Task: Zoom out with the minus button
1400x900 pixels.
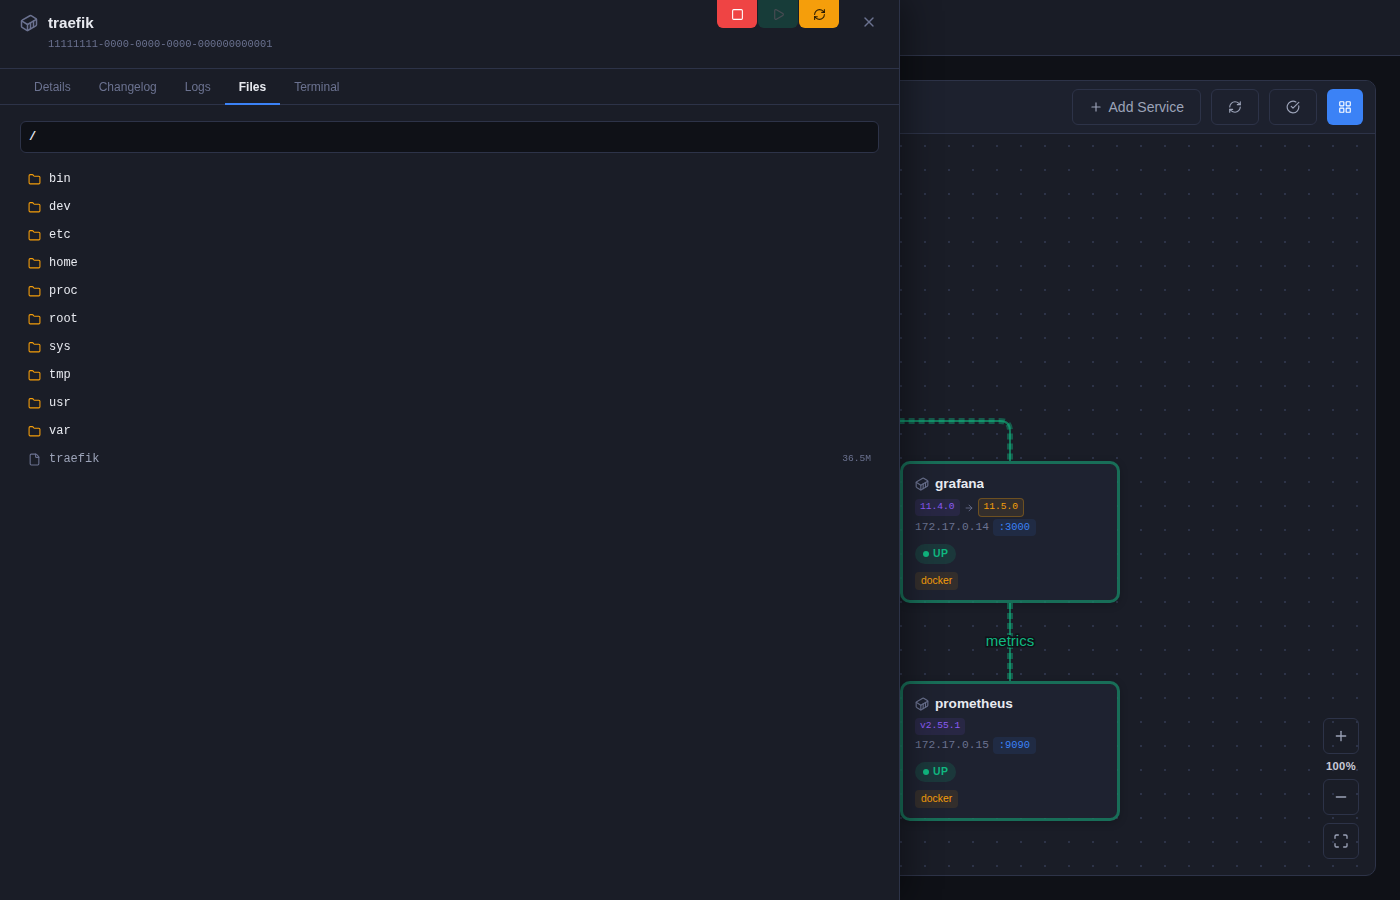Action: tap(1341, 797)
